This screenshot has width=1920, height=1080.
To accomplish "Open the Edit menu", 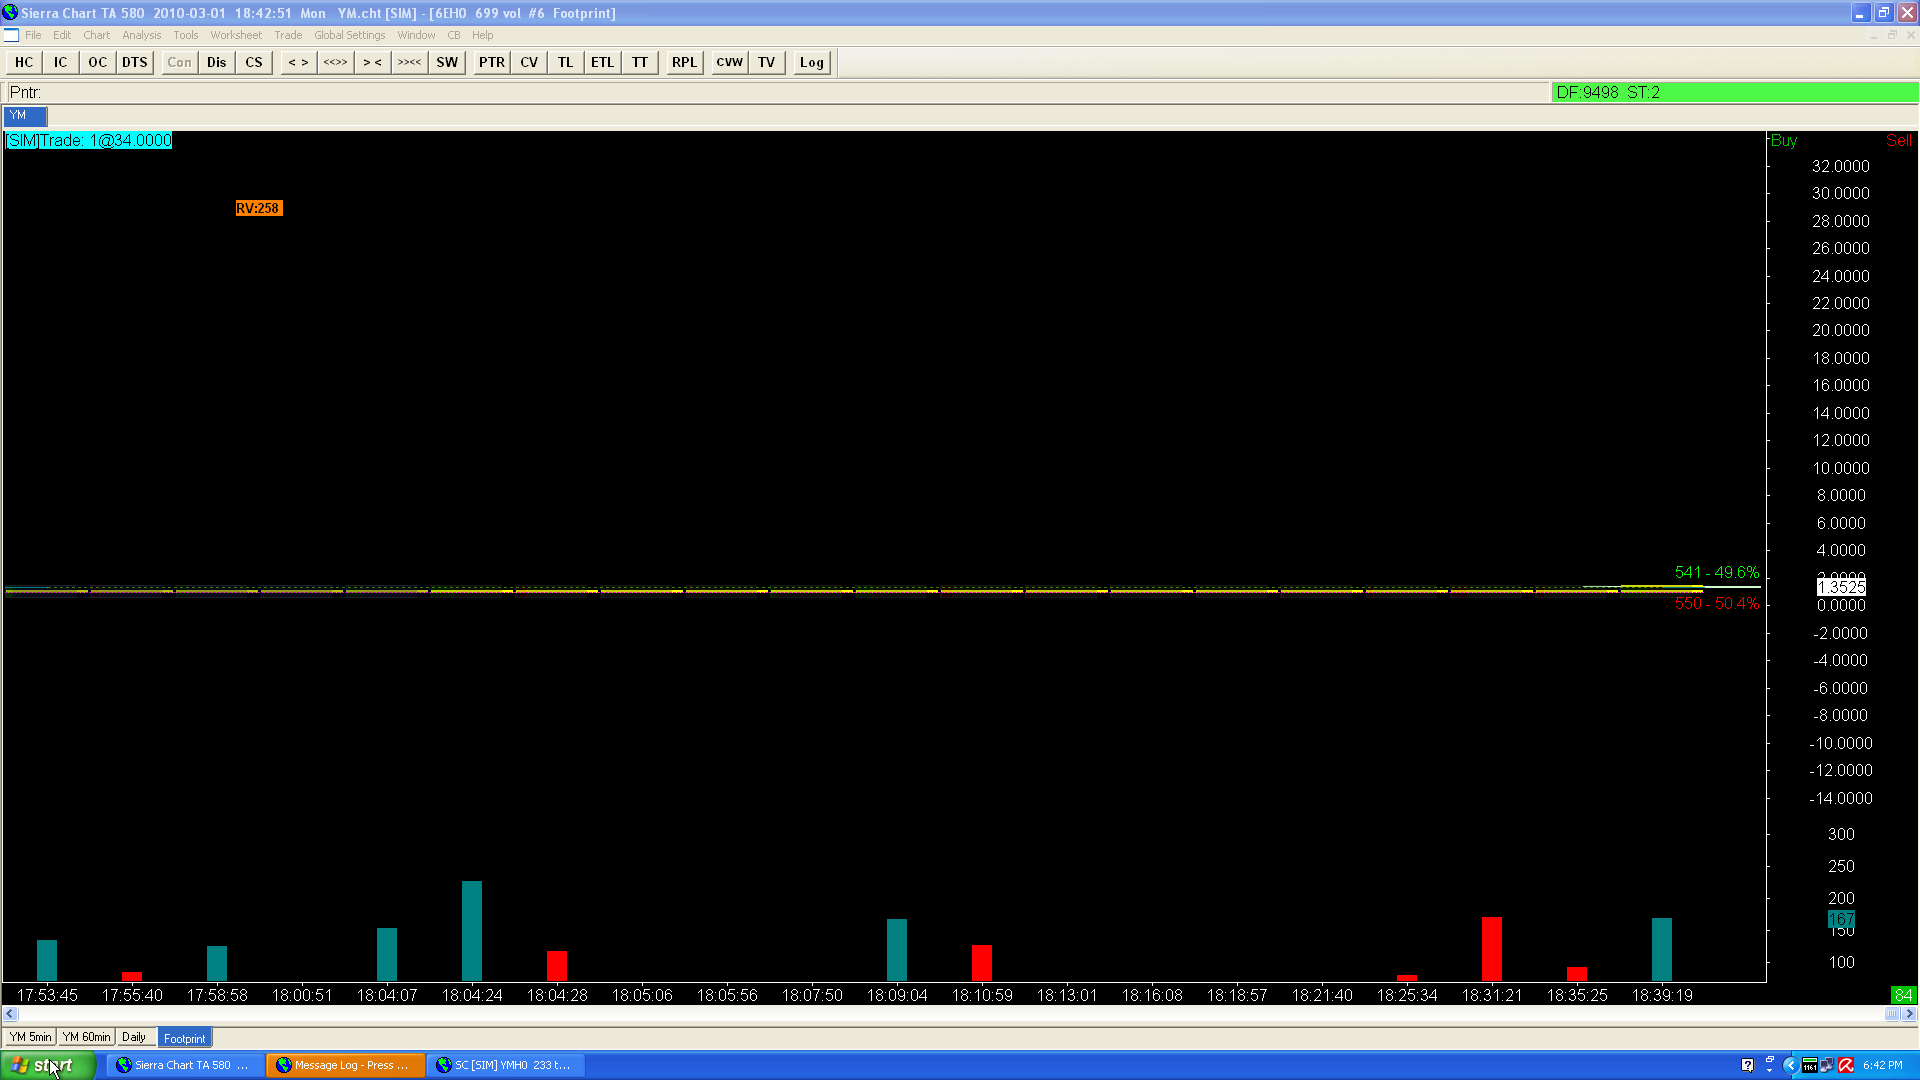I will tap(62, 35).
